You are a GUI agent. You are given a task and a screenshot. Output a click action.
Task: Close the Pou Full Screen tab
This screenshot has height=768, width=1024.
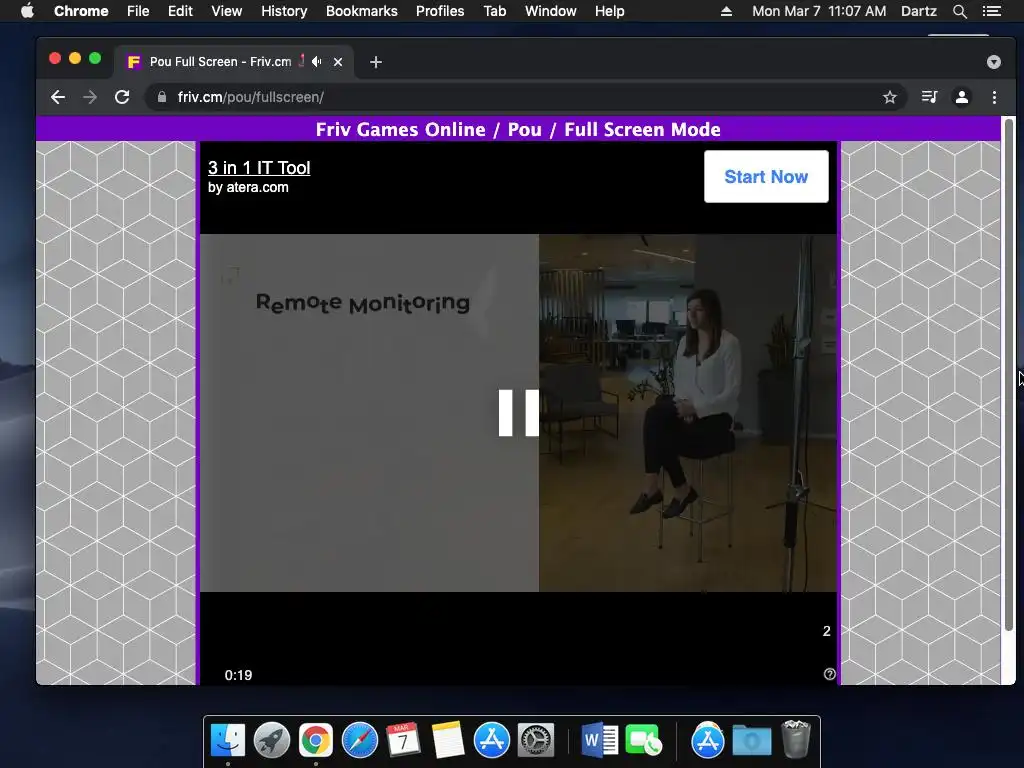(338, 62)
